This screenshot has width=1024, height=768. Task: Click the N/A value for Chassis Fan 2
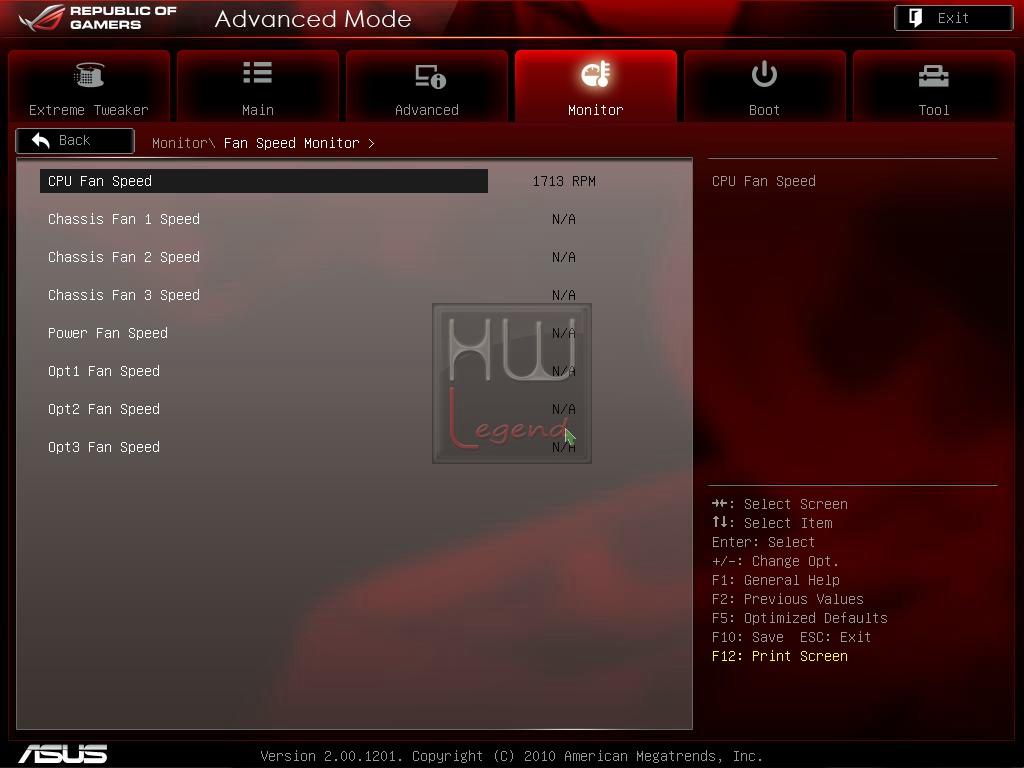click(x=564, y=257)
